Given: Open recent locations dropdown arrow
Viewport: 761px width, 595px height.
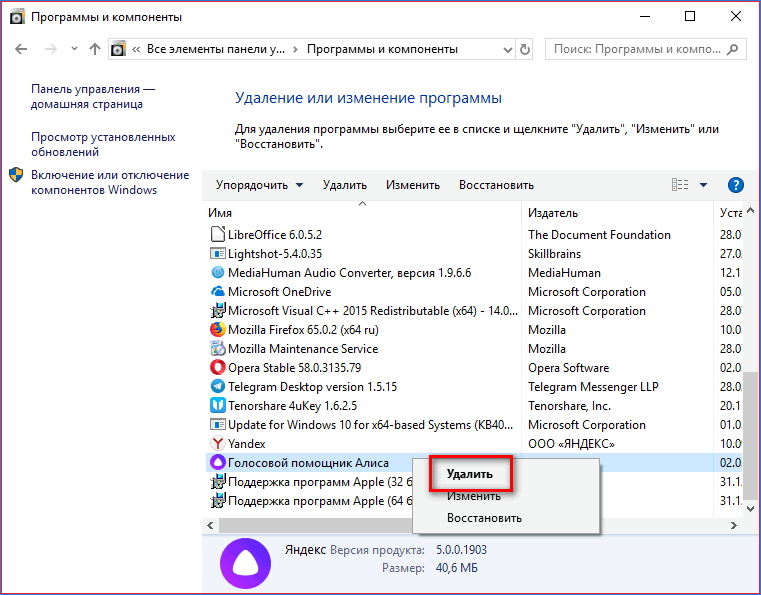Looking at the screenshot, I should tap(74, 49).
